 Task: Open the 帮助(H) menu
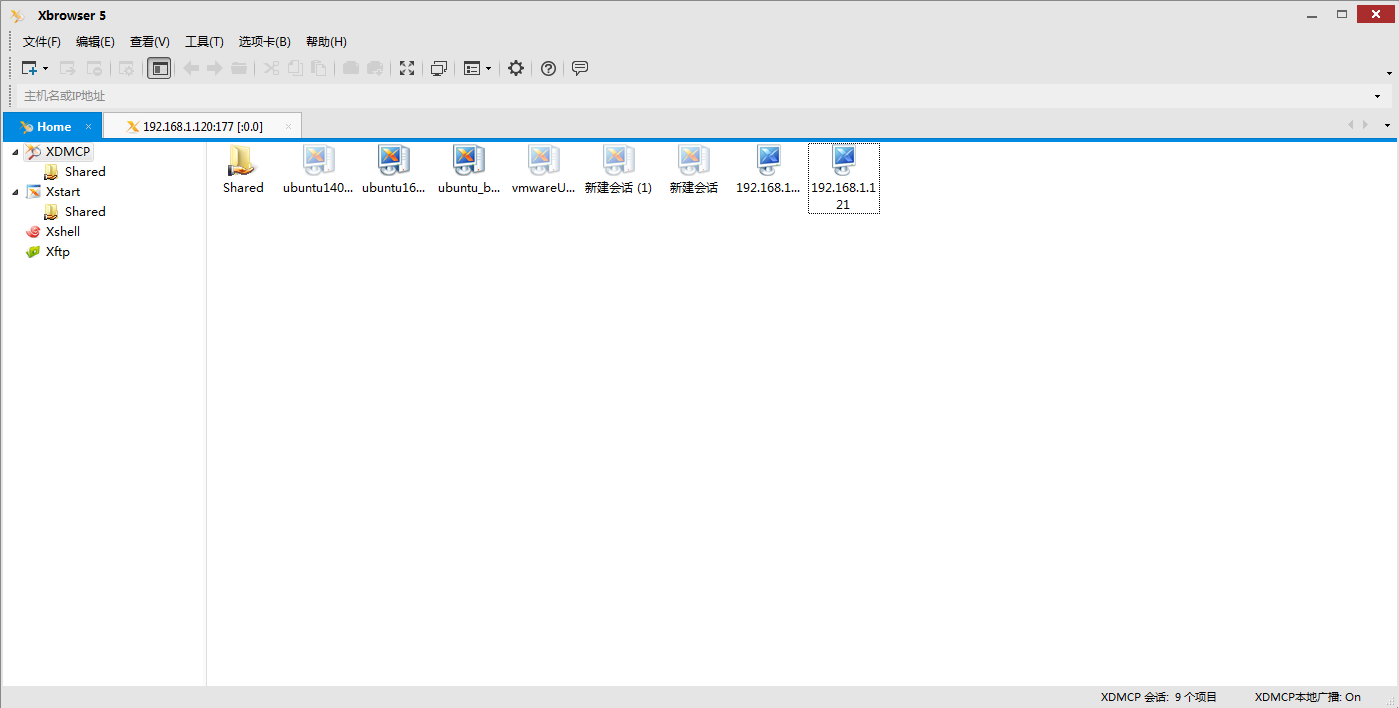click(326, 42)
